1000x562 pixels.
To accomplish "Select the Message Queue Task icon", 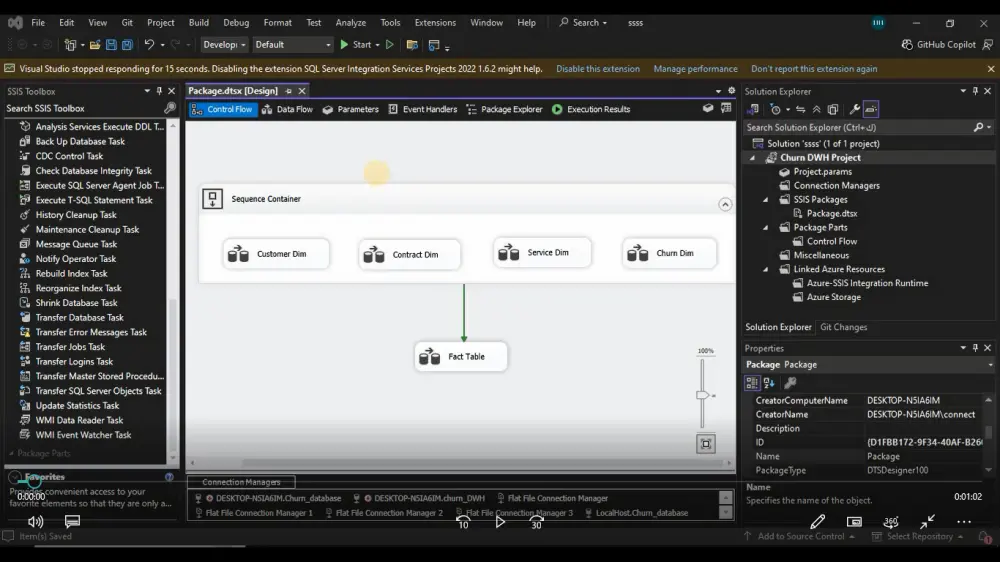I will point(25,244).
